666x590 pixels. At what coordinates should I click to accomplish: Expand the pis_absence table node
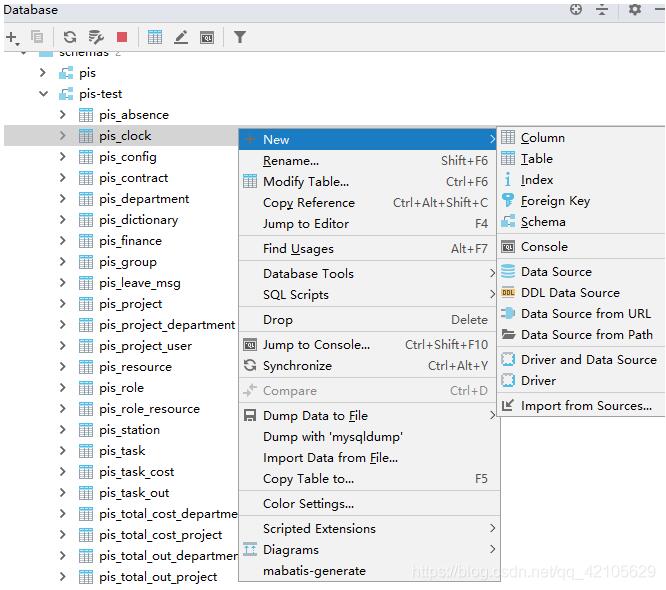[x=63, y=115]
